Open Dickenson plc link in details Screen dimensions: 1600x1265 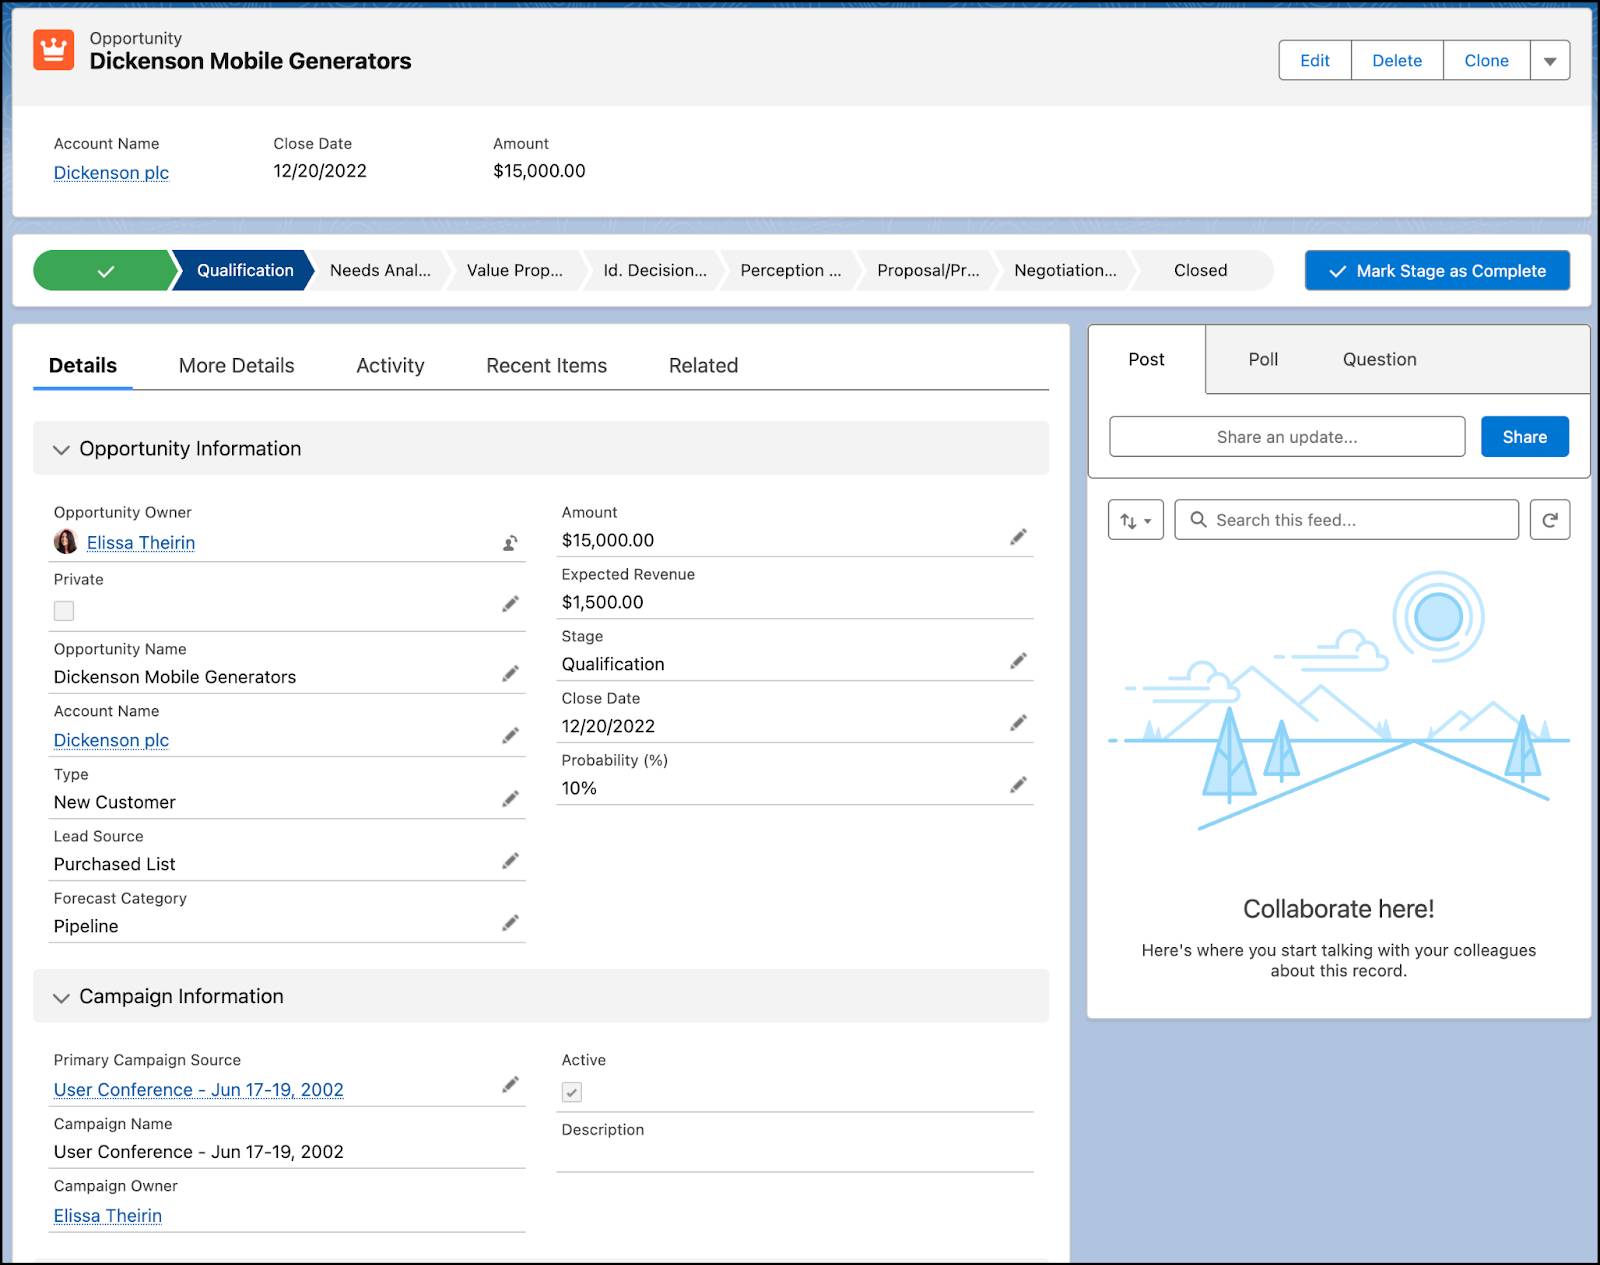[x=111, y=740]
